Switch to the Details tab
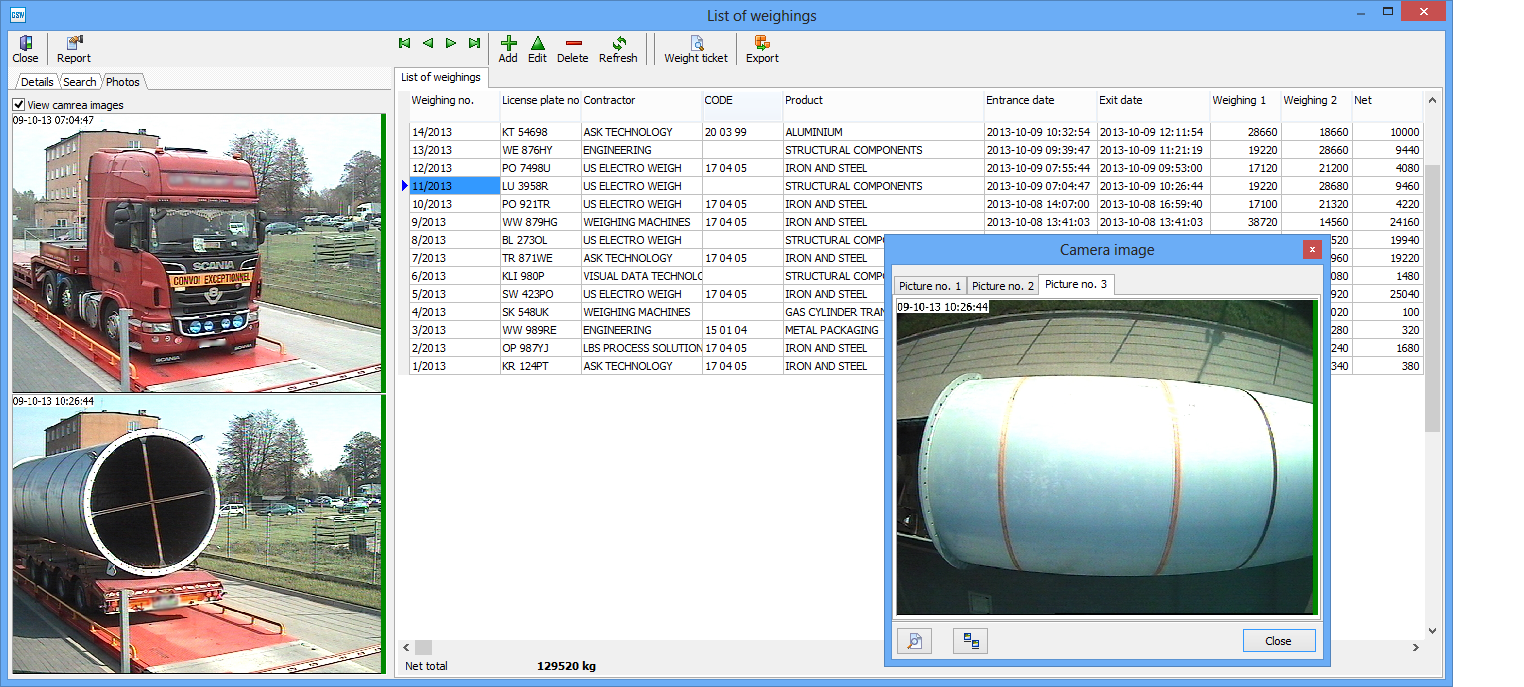The image size is (1524, 687). tap(37, 82)
